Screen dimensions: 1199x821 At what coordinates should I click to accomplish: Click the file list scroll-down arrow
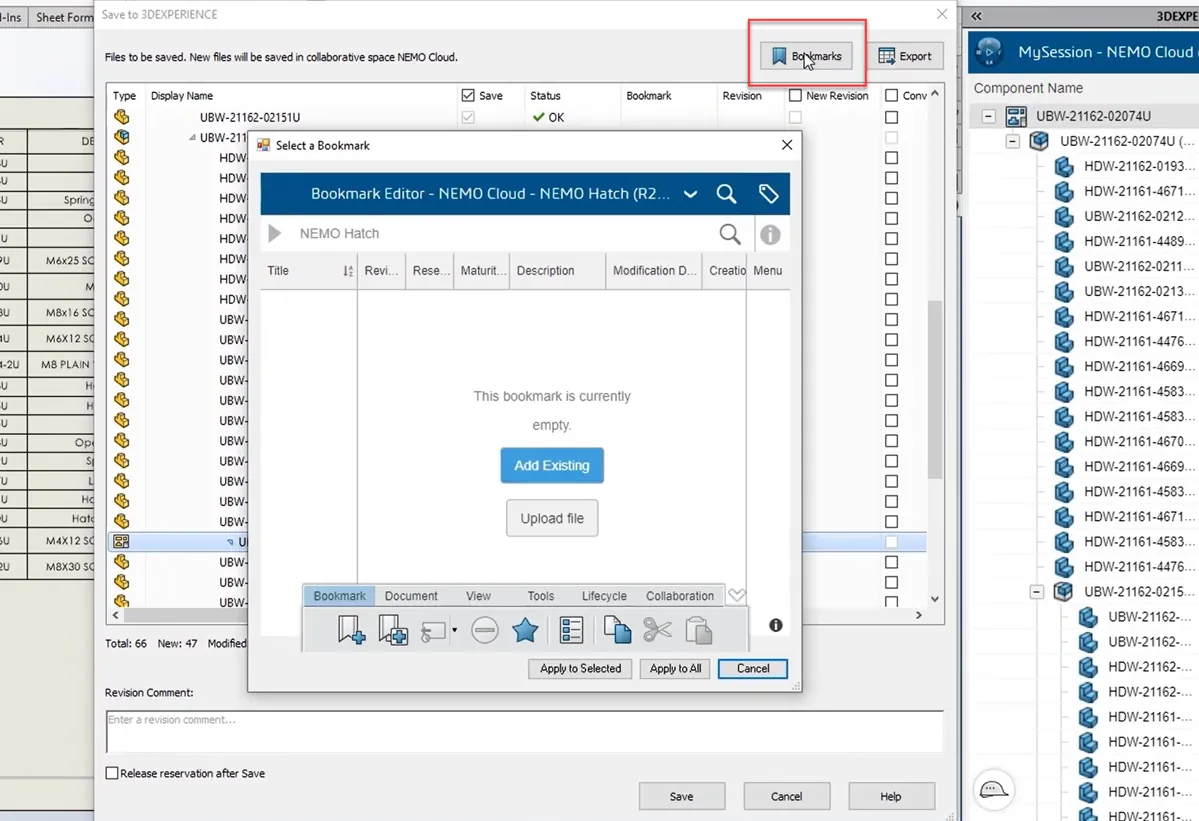pos(934,599)
